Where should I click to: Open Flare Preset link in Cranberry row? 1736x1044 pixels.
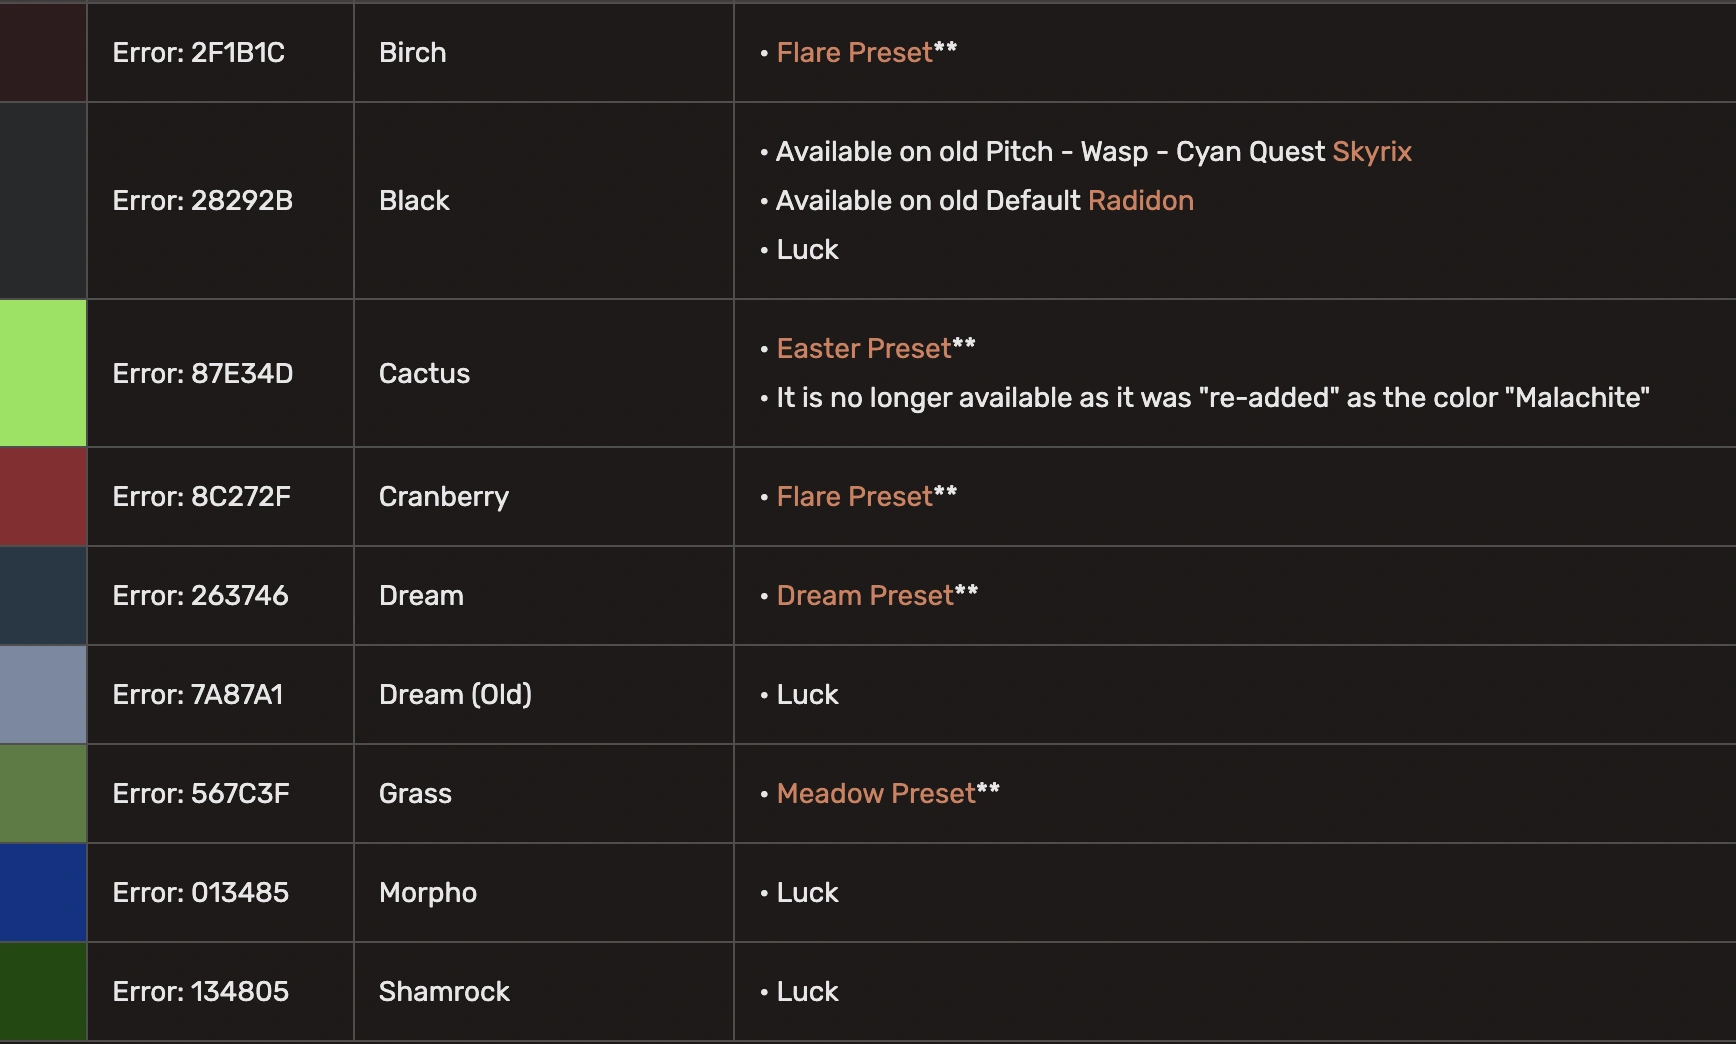pyautogui.click(x=854, y=497)
